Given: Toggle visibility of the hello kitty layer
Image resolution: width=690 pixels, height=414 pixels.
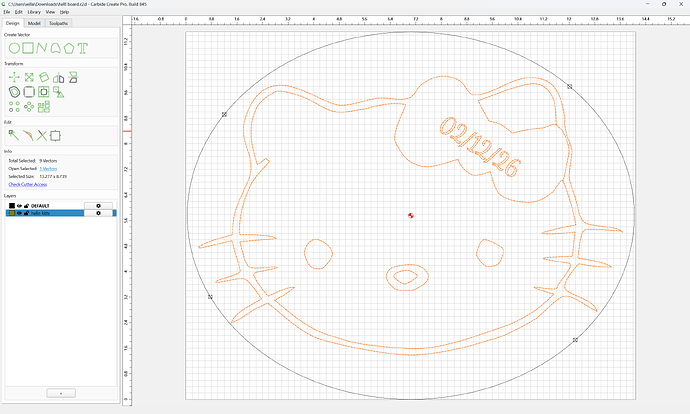Looking at the screenshot, I should [19, 213].
